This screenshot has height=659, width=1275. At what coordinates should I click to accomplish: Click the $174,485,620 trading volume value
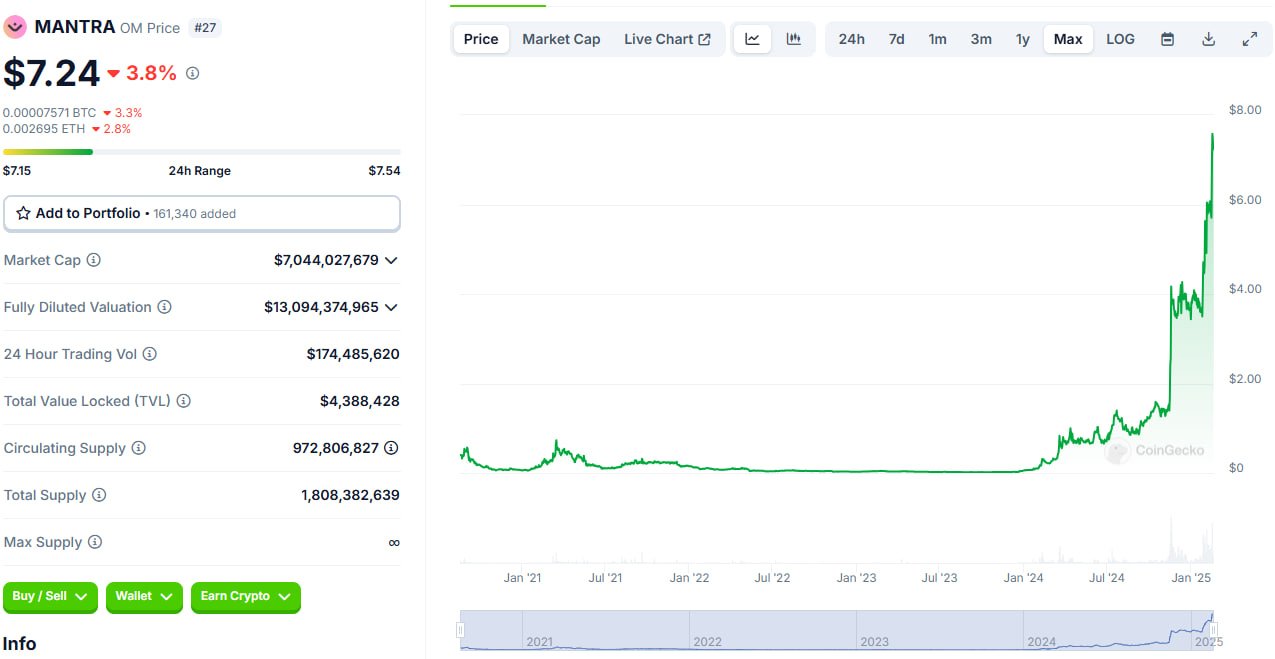click(x=353, y=354)
